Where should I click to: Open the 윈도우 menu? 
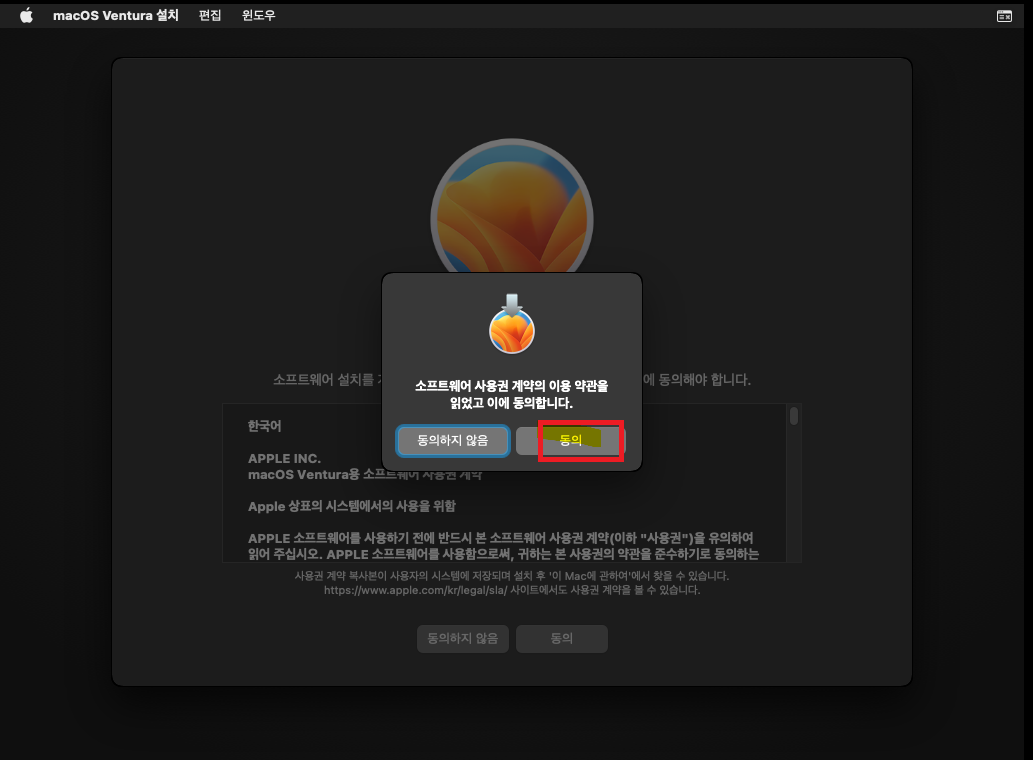258,15
